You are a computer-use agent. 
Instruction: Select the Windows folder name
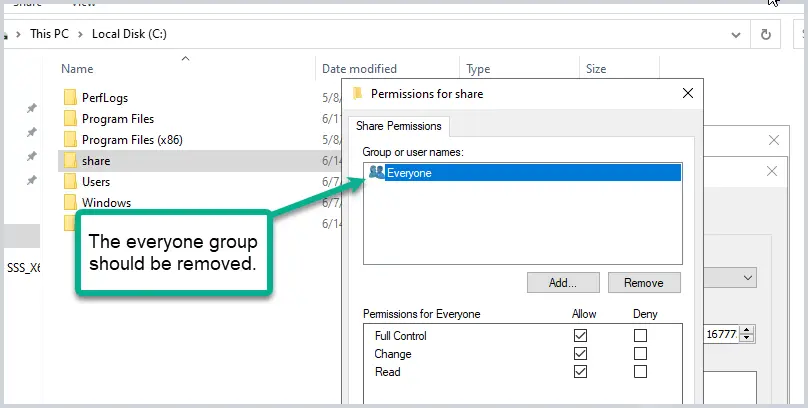click(107, 202)
